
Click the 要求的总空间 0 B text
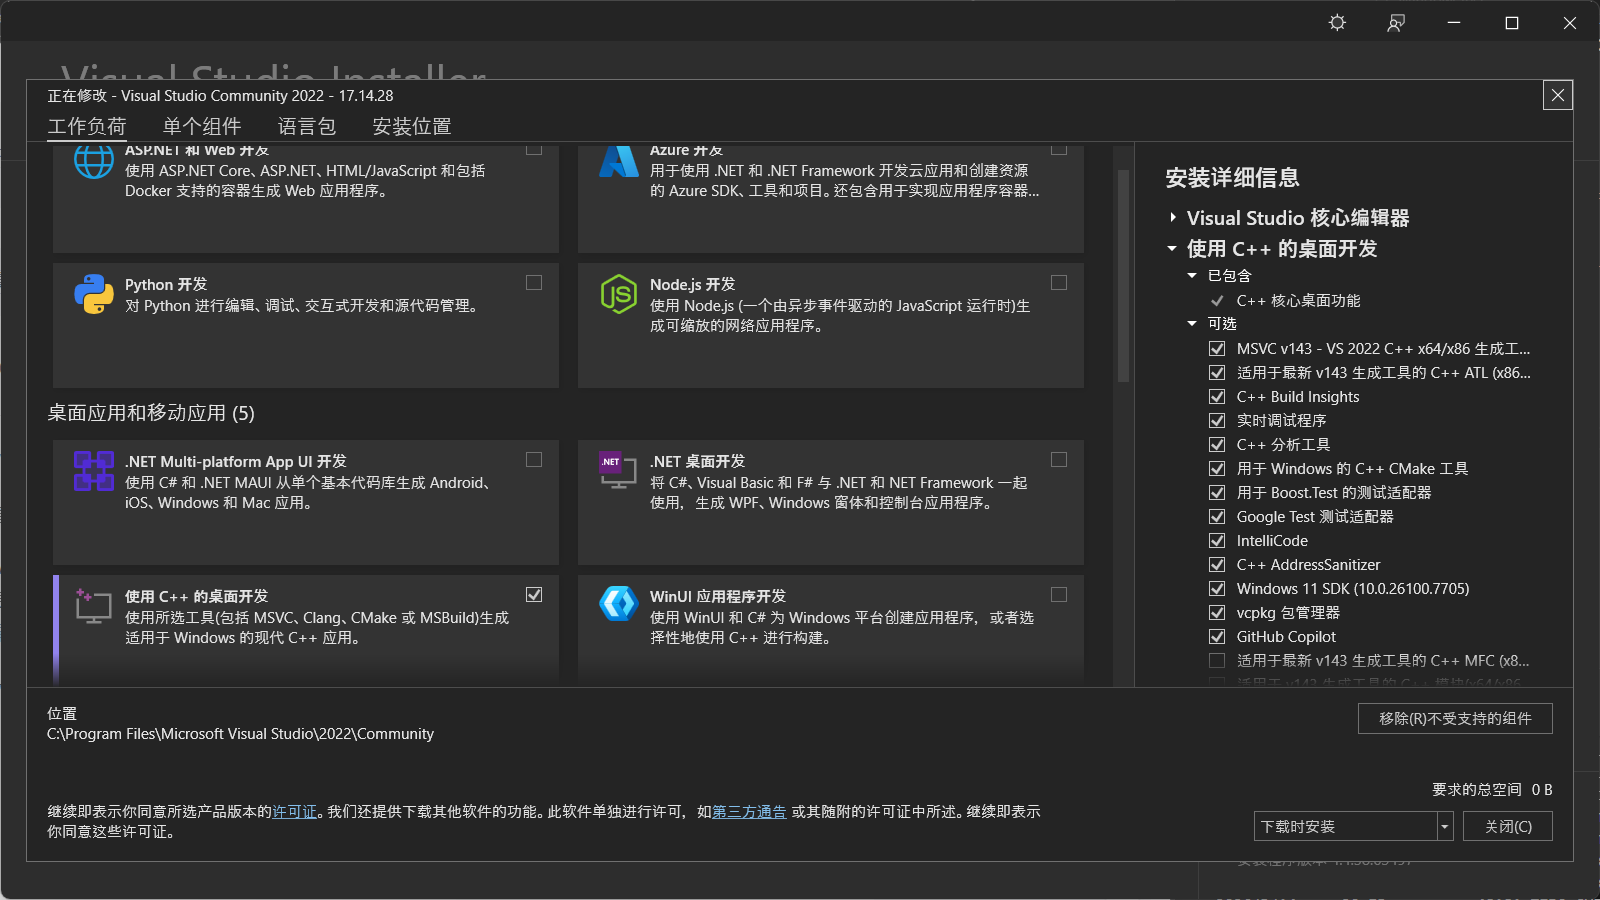point(1492,790)
